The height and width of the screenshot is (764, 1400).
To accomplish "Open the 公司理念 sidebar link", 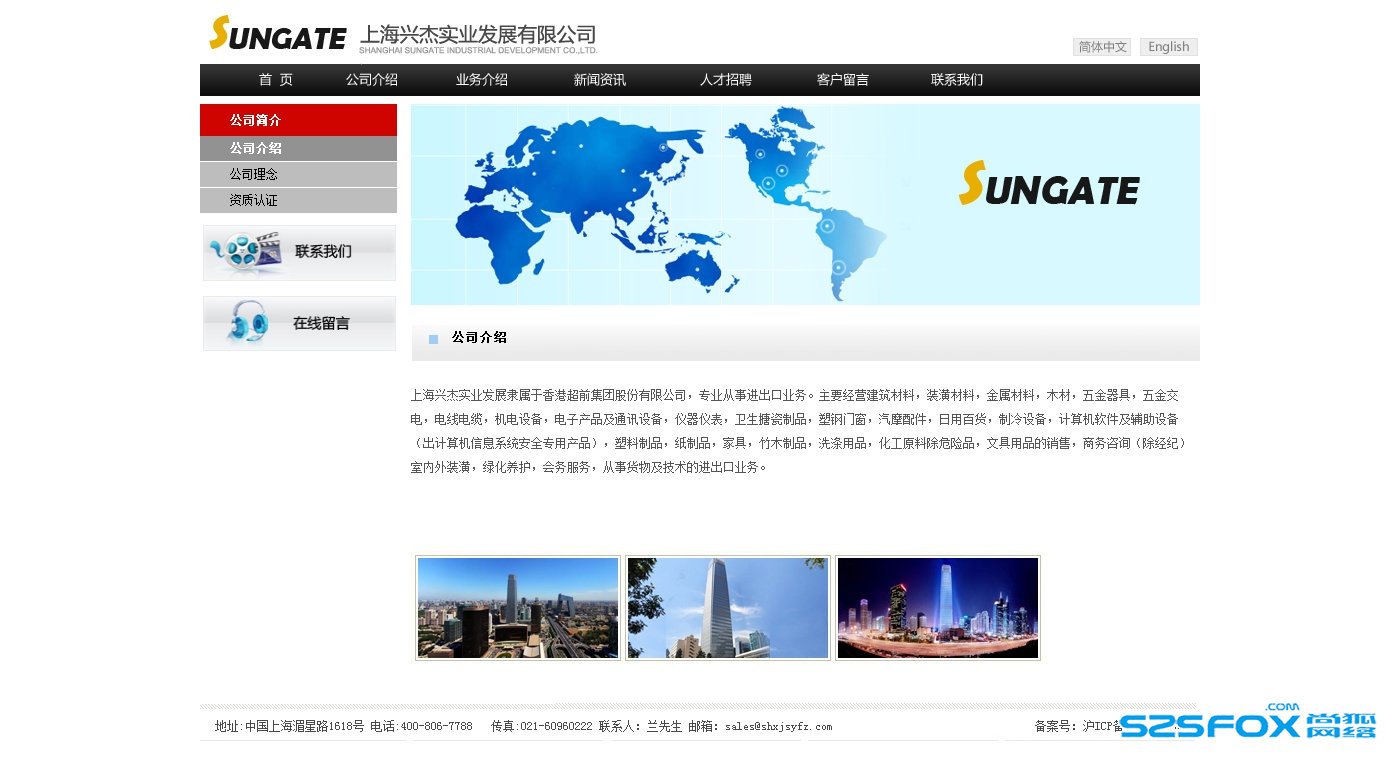I will click(x=298, y=174).
